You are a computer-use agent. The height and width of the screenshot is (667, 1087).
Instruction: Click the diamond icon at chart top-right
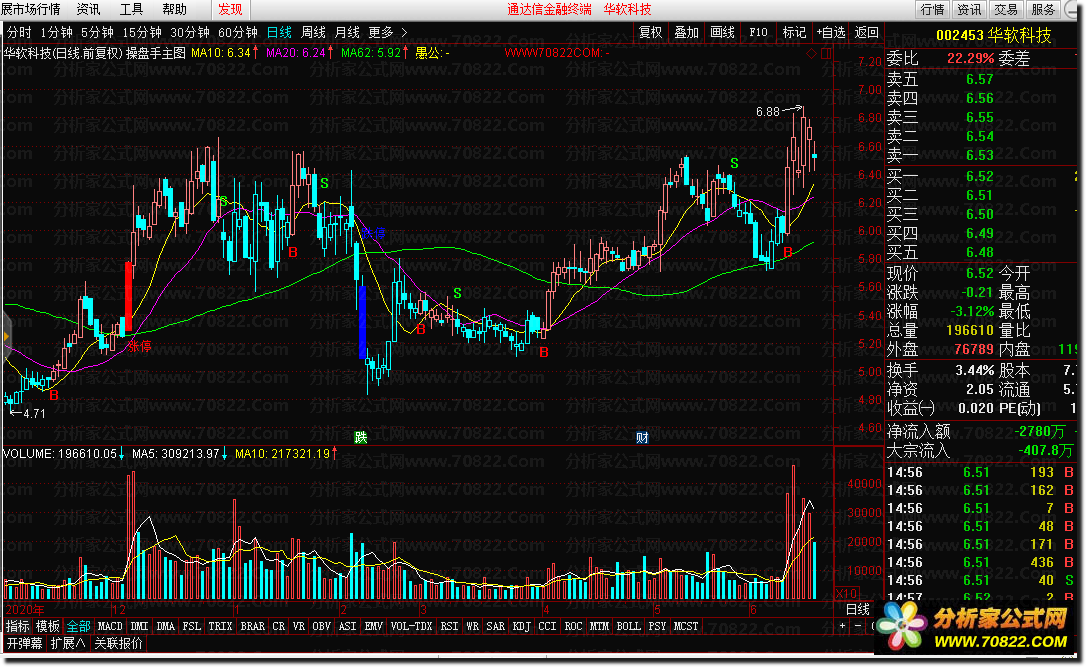tap(811, 53)
